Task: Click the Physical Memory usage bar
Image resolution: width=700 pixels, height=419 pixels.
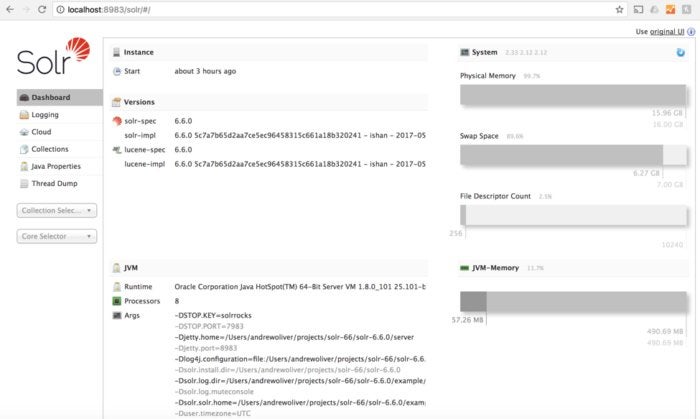Action: (x=573, y=95)
